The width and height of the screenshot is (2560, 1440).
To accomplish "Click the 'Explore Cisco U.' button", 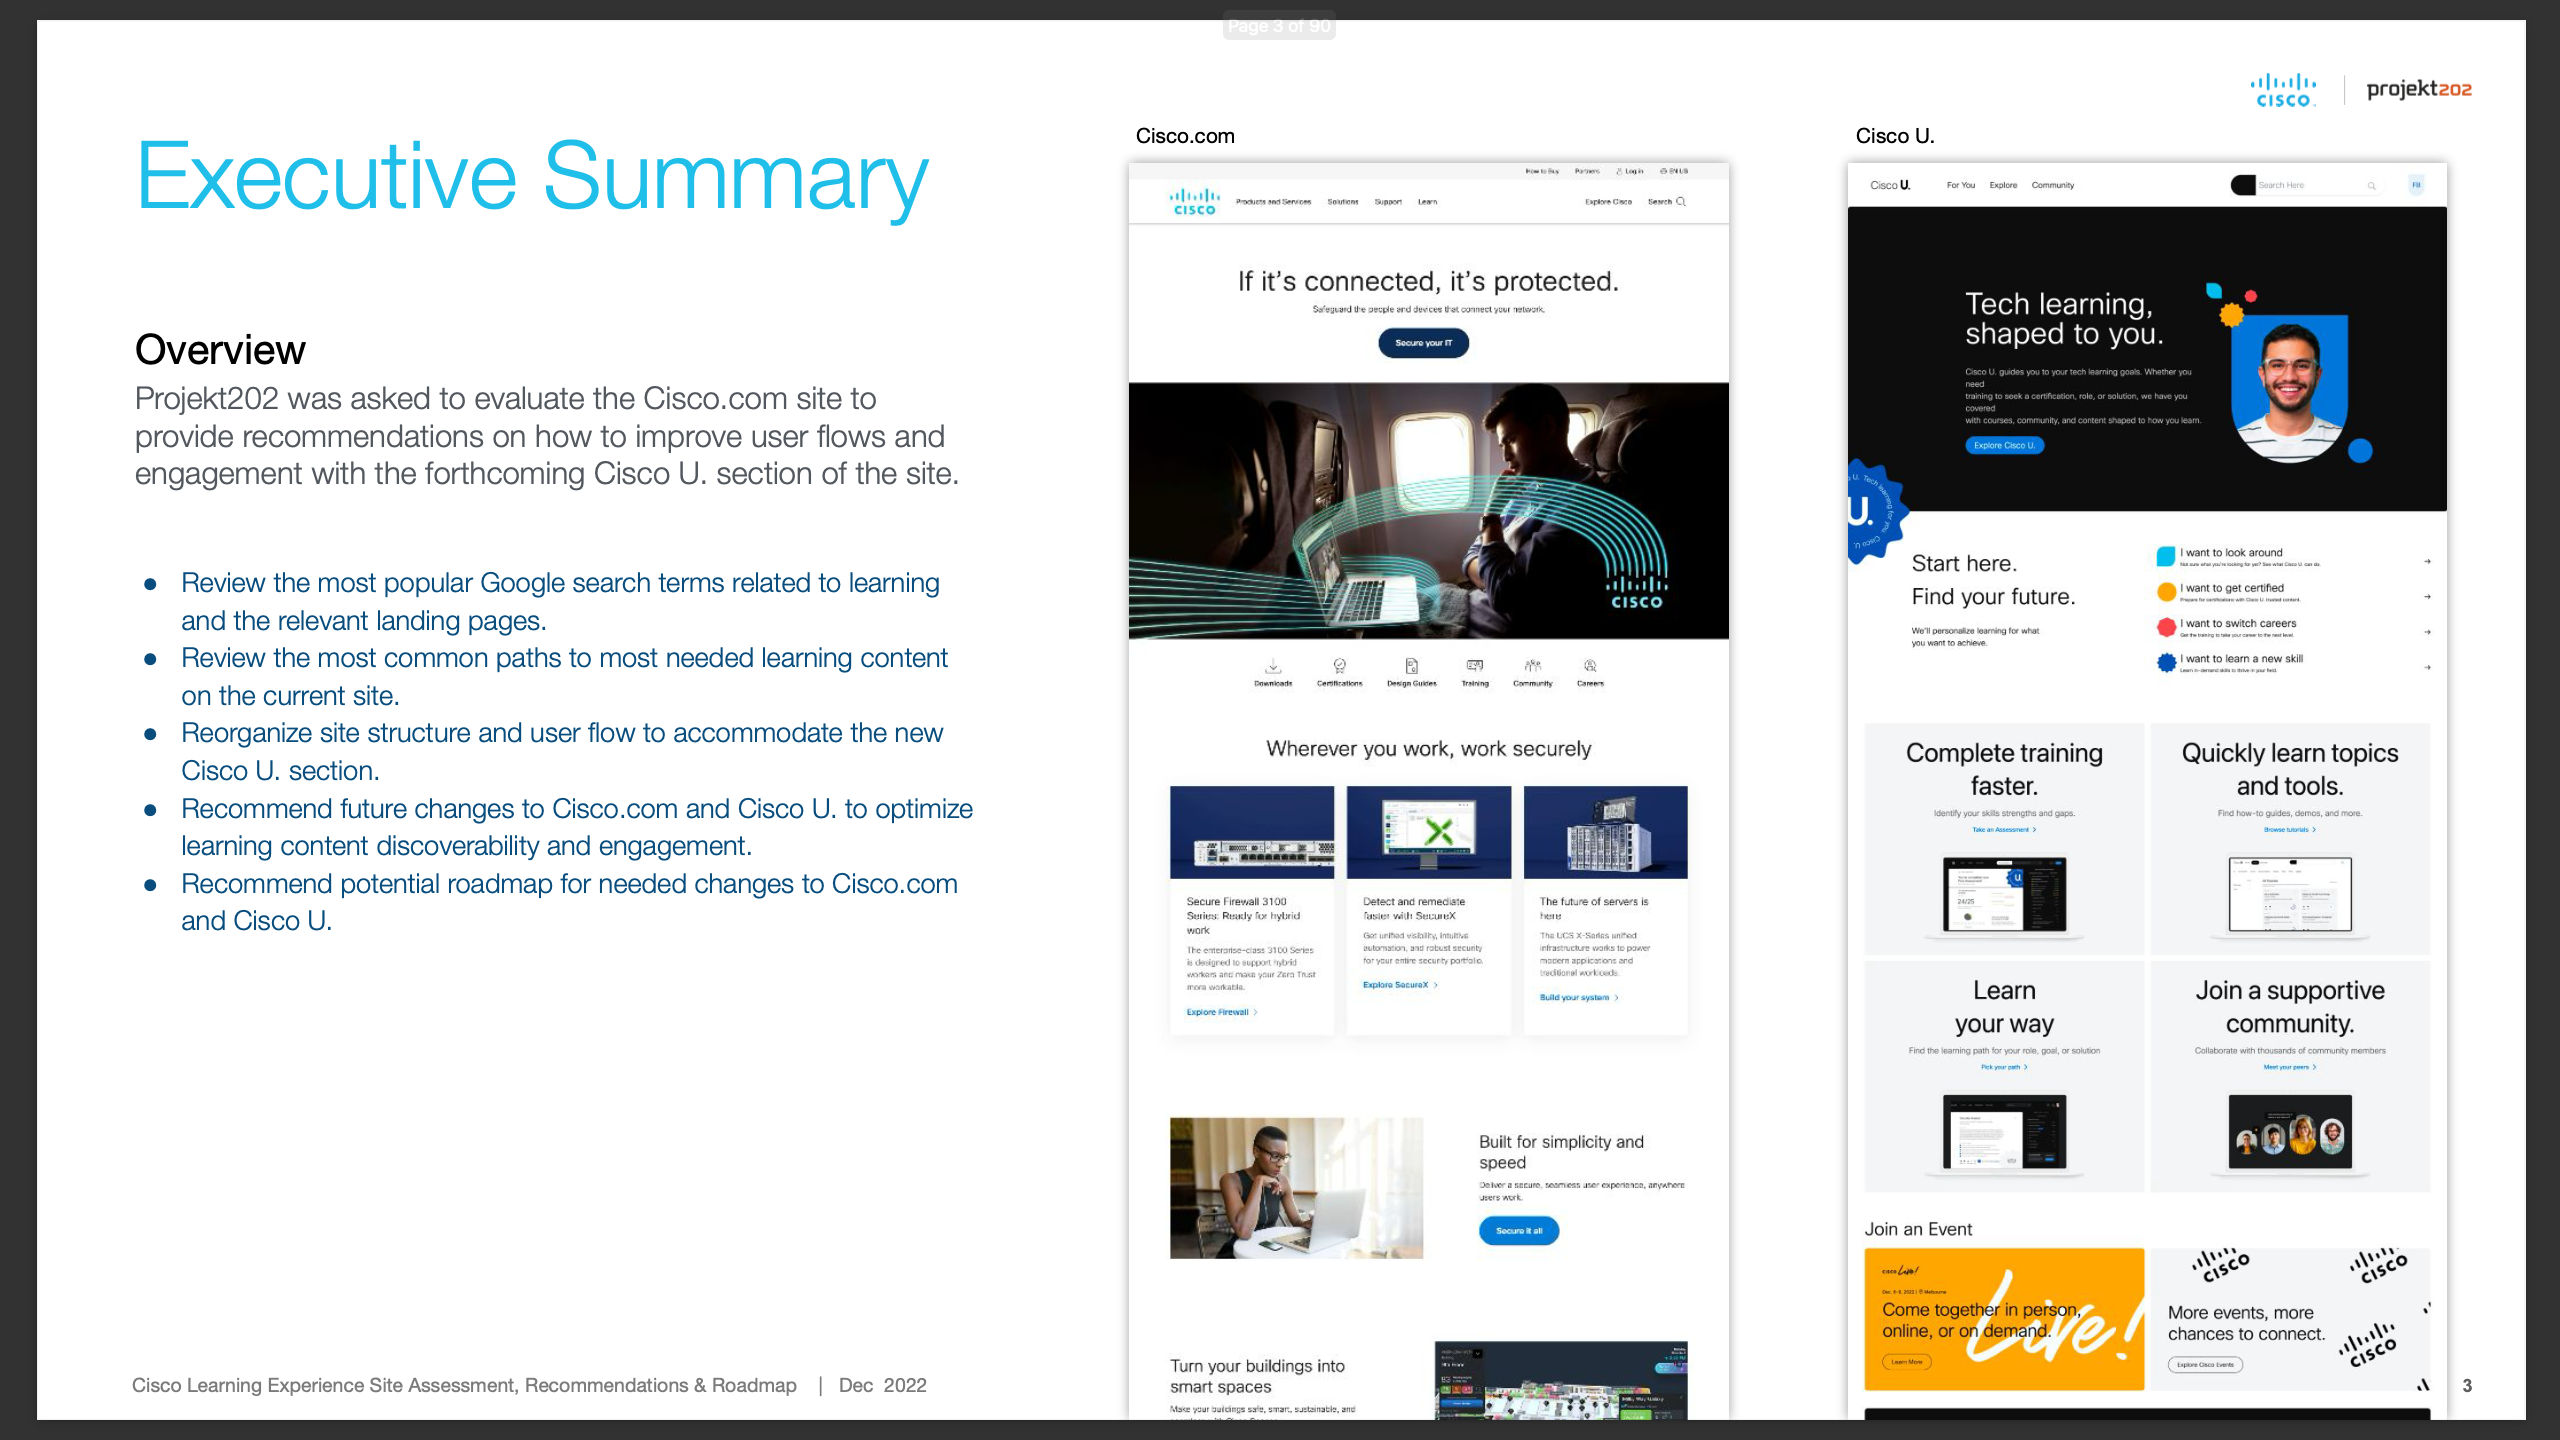I will pos(2004,446).
